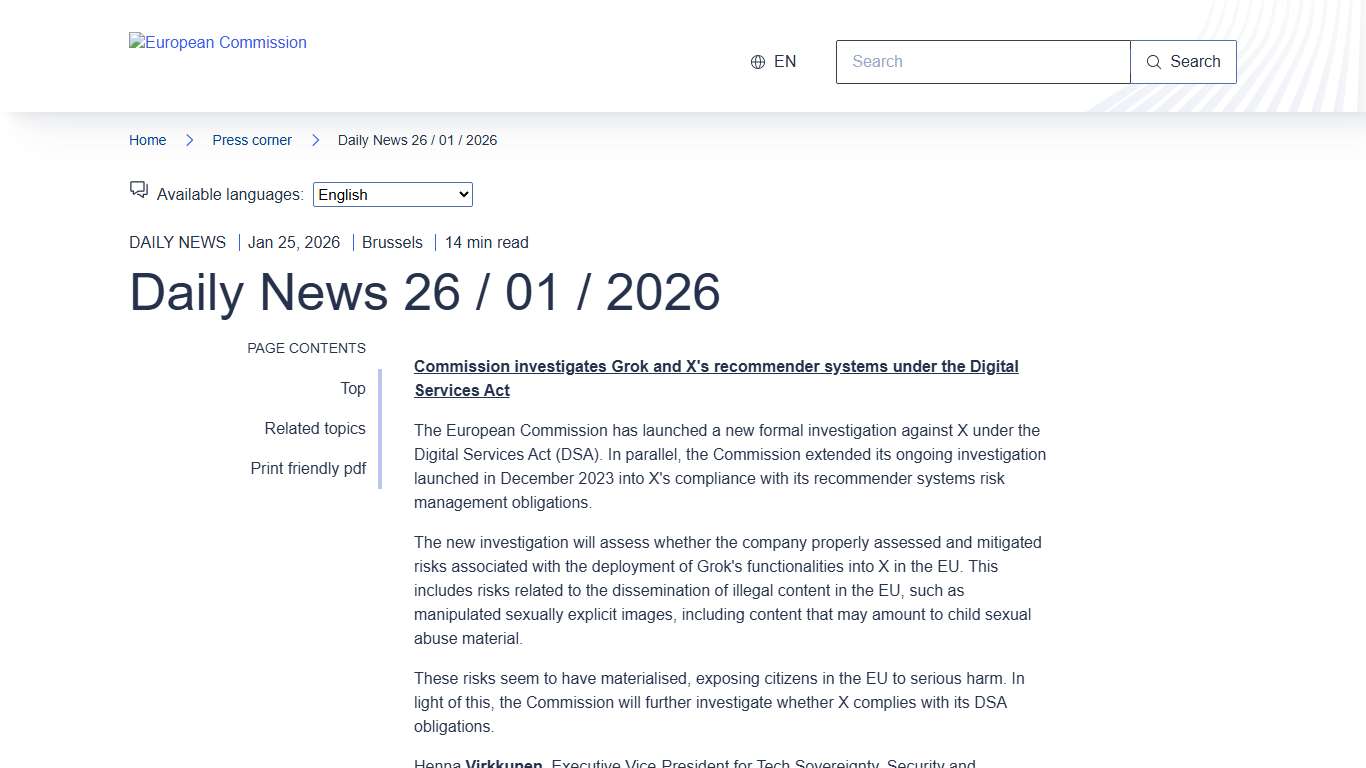Viewport: 1366px width, 768px height.
Task: Expand the Available languages English dropdown
Action: (x=393, y=195)
